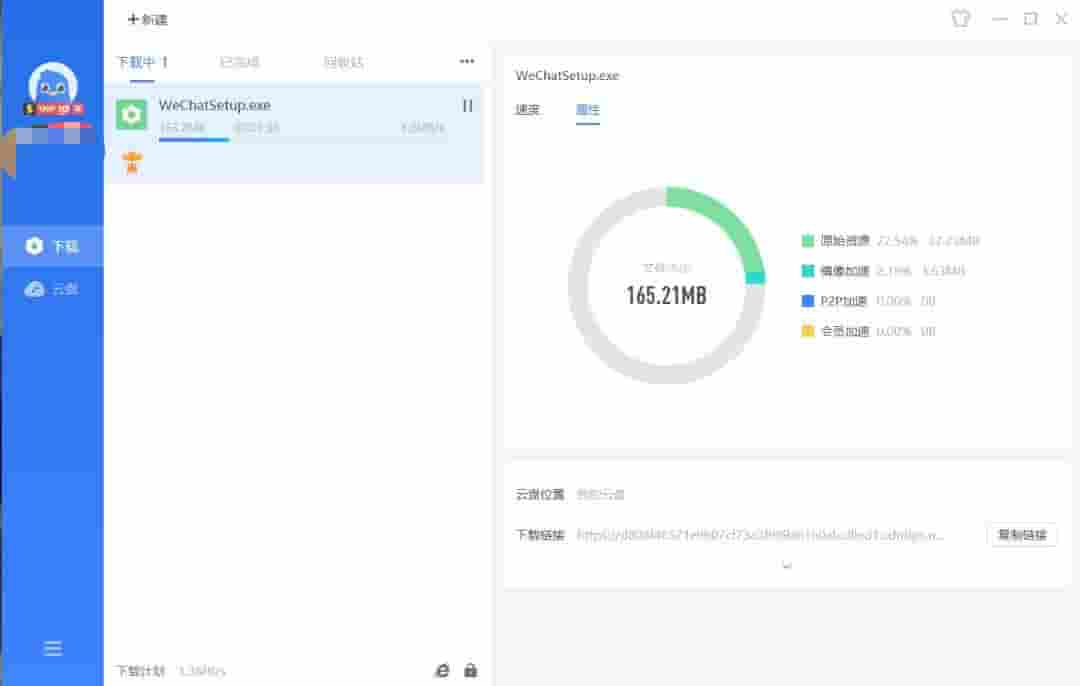Click the download plan label at bottom
Image resolution: width=1080 pixels, height=686 pixels.
coord(141,671)
